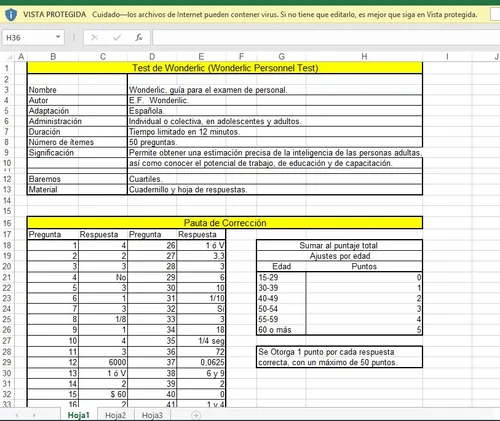
Task: Select the 'Duración' cell
Action: click(53, 132)
